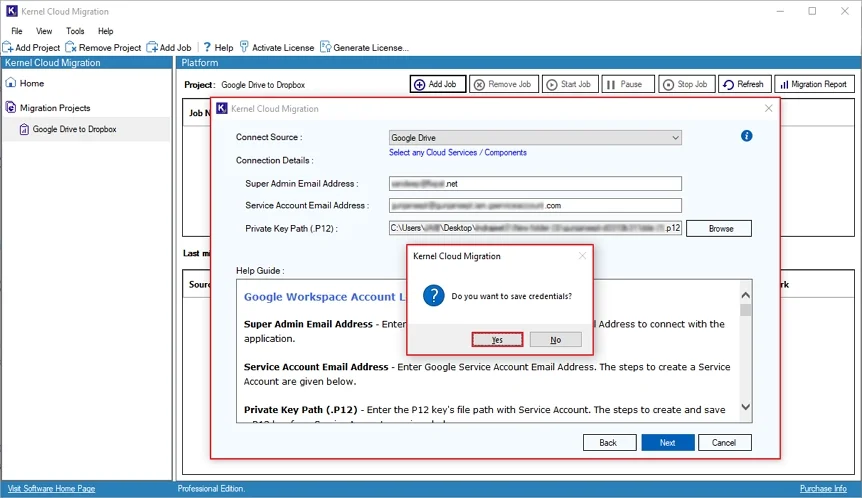Viewport: 862px width, 498px height.
Task: Click the Home icon in sidebar
Action: pos(11,83)
